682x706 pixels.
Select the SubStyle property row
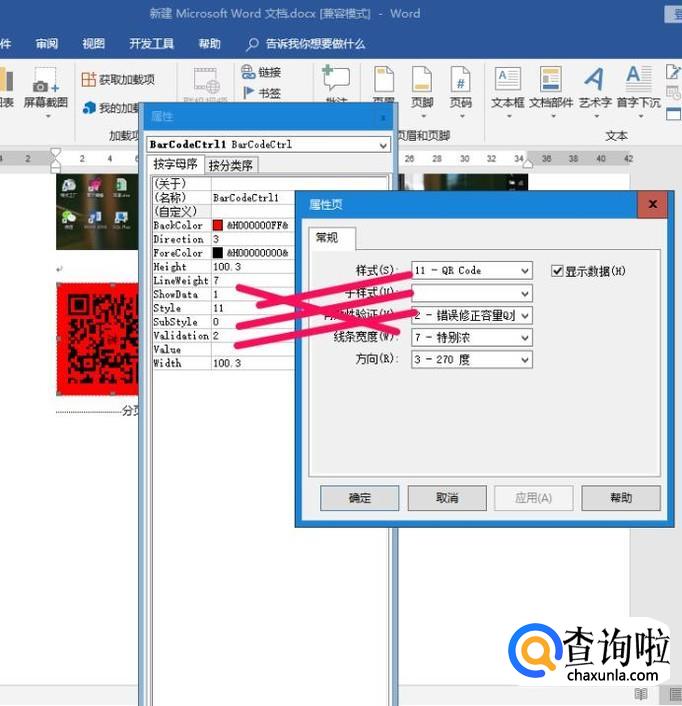click(224, 322)
